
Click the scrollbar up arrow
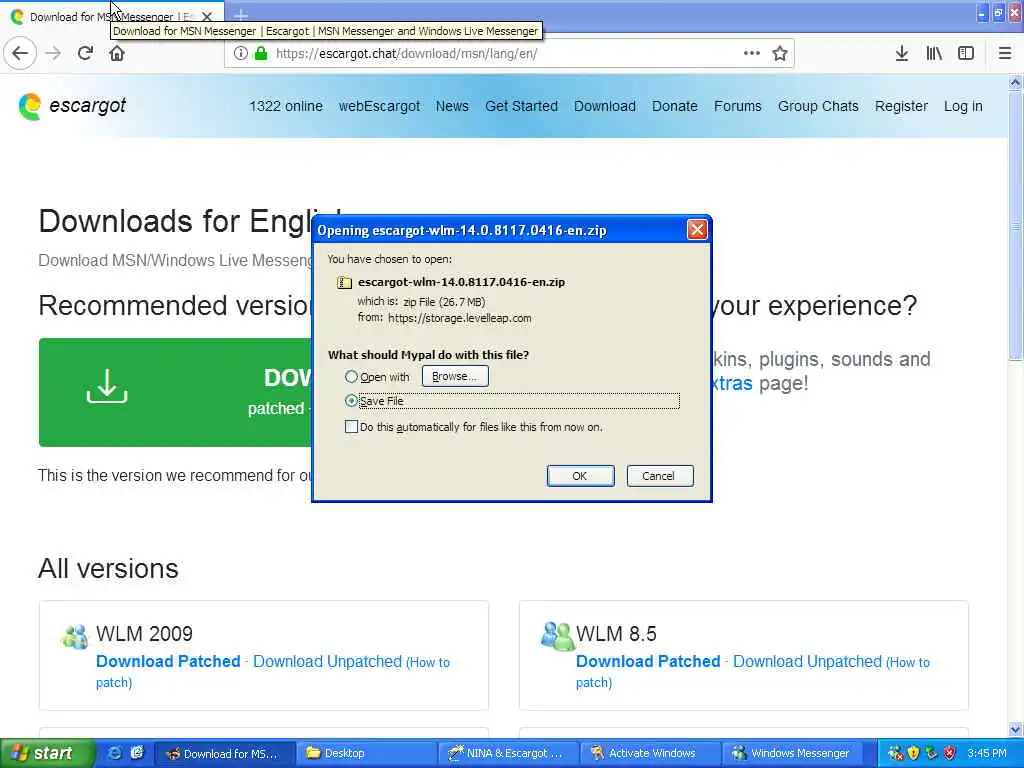(x=1015, y=83)
